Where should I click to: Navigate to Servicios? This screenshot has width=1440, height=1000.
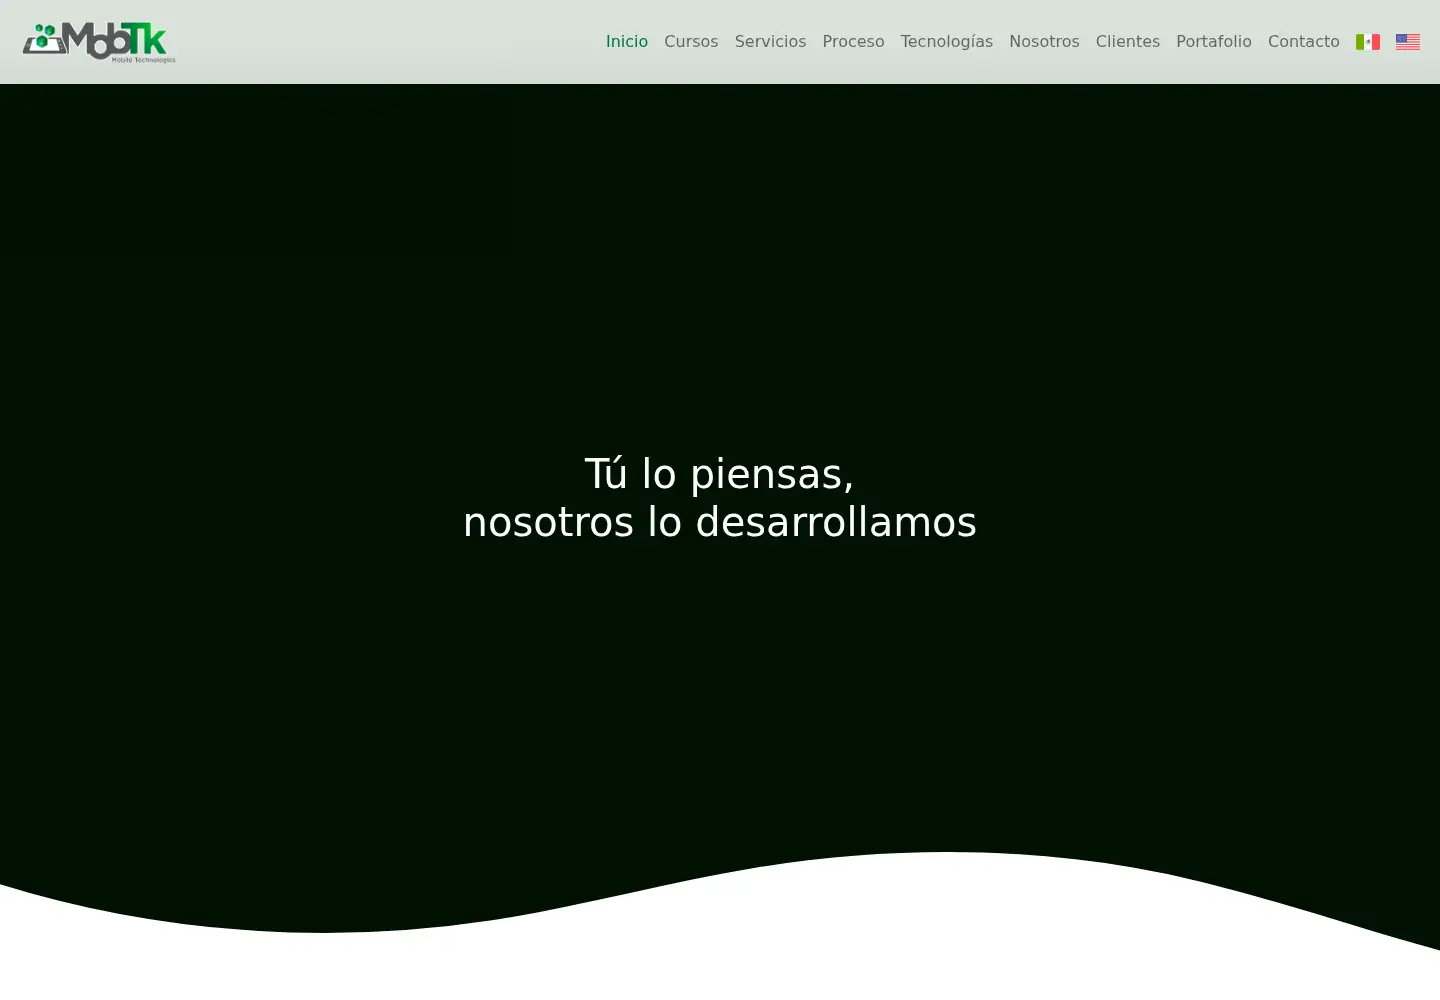point(770,42)
